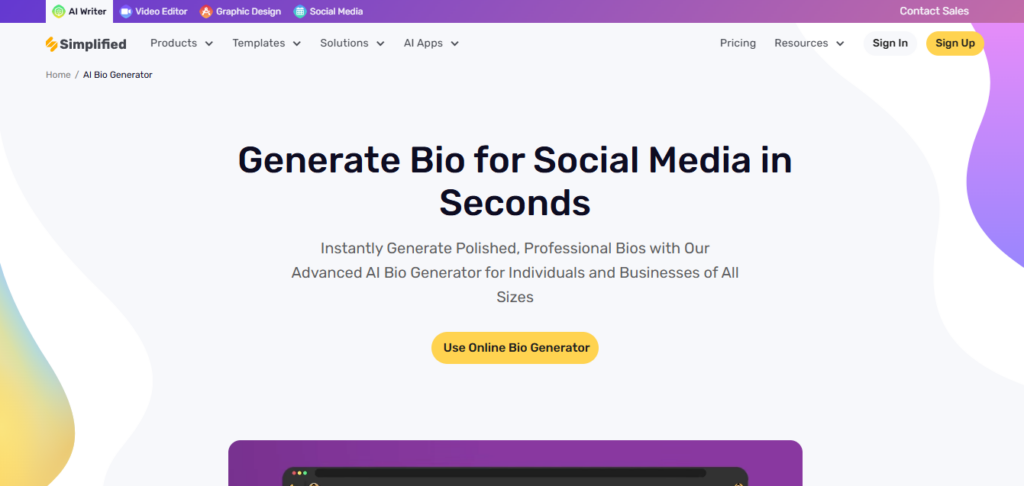Screen dimensions: 1024x486
Task: Navigate to Home breadcrumb link
Action: [58, 75]
